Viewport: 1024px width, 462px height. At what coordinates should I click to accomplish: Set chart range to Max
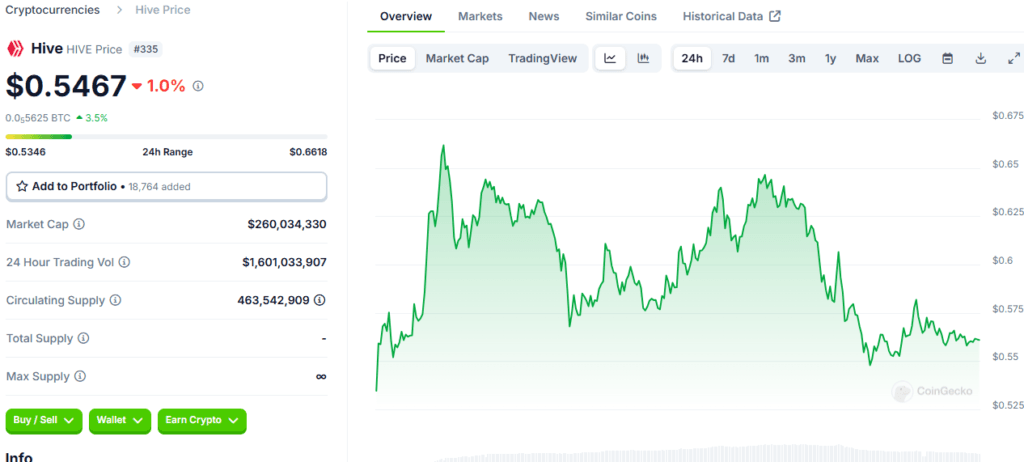867,58
